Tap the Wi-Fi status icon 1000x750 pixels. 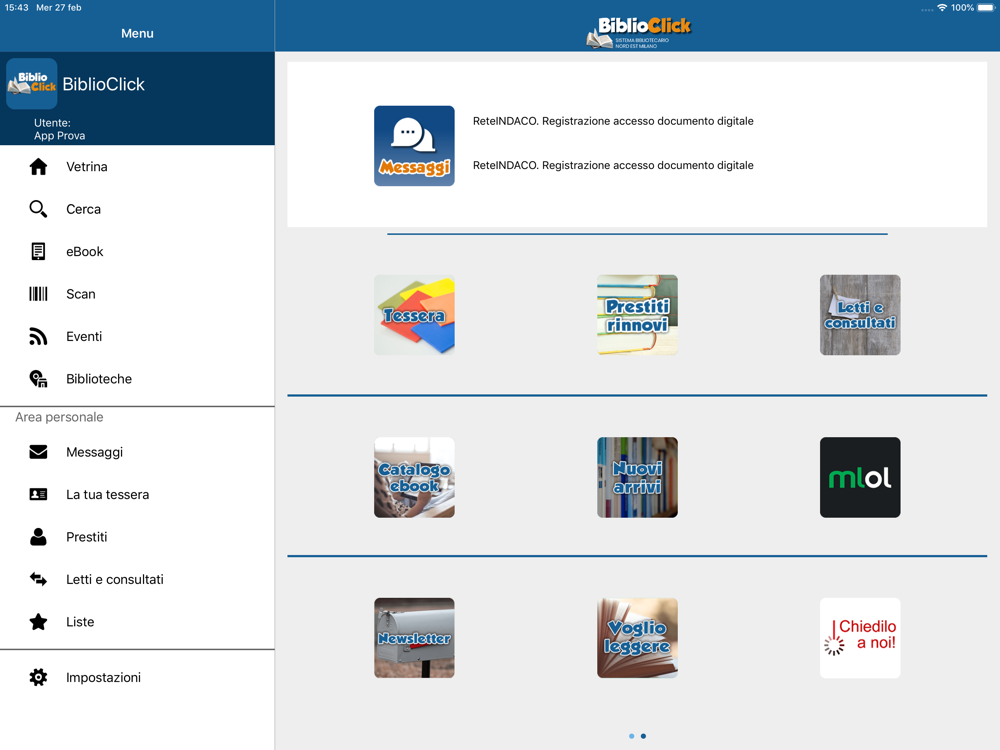(x=942, y=8)
